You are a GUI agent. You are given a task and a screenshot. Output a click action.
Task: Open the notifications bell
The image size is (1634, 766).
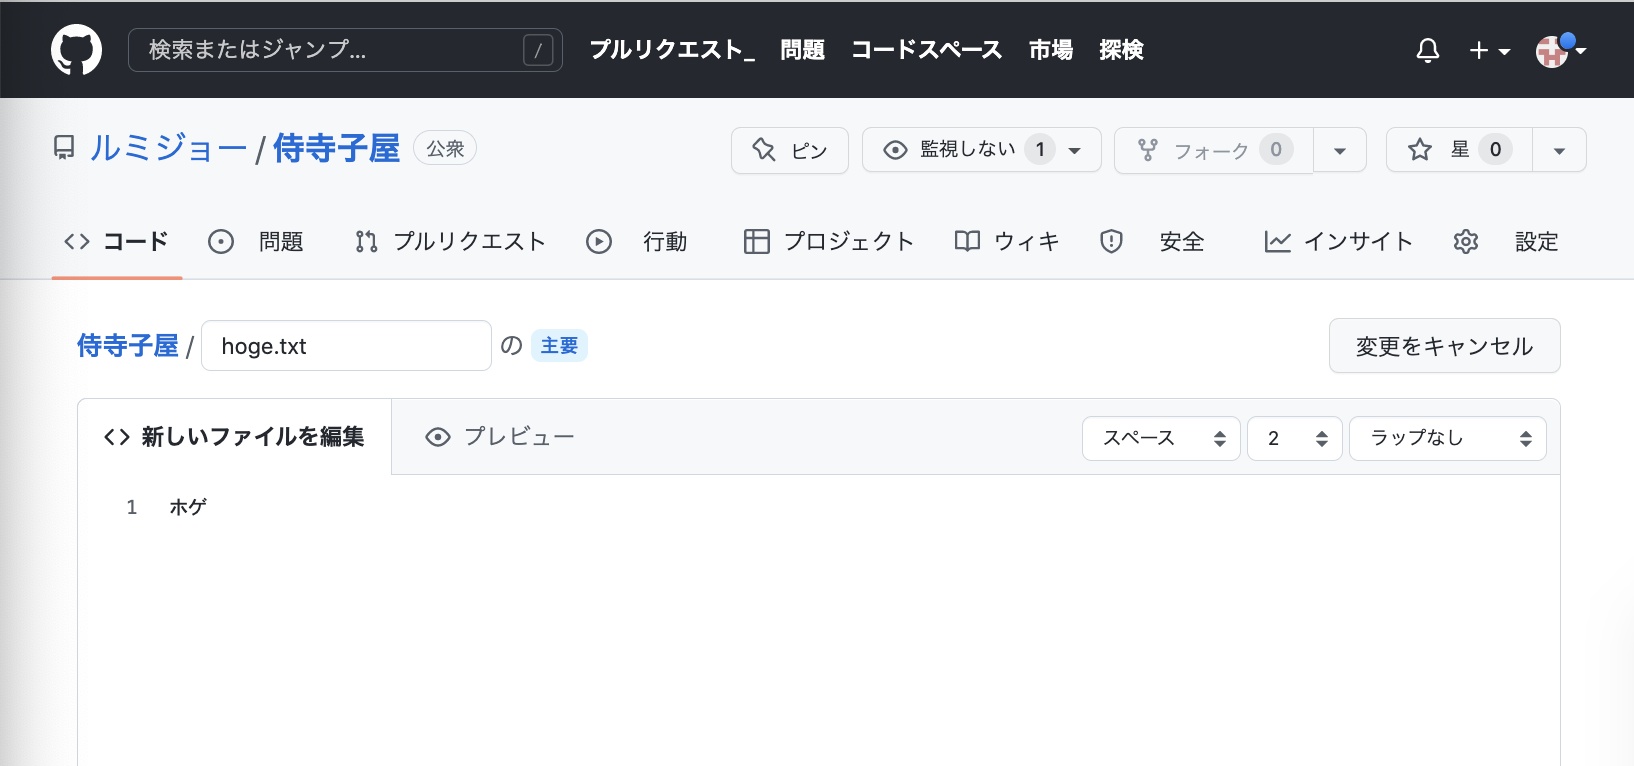(x=1428, y=50)
